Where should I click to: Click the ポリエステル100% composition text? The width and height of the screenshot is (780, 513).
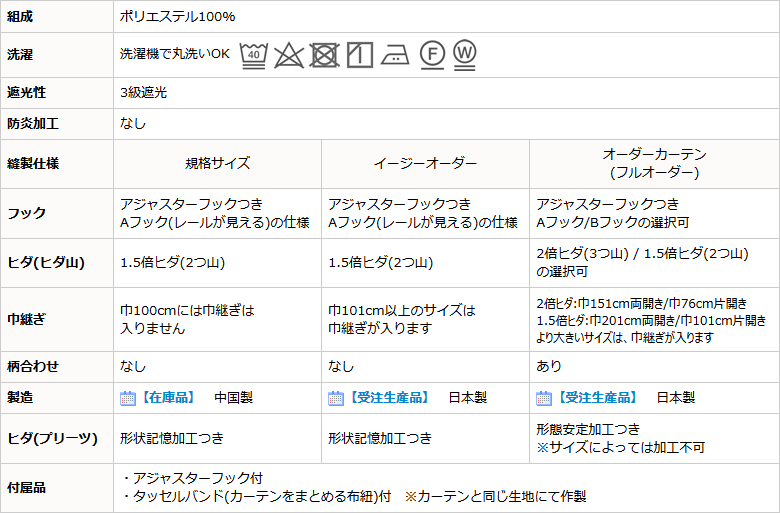pyautogui.click(x=178, y=17)
